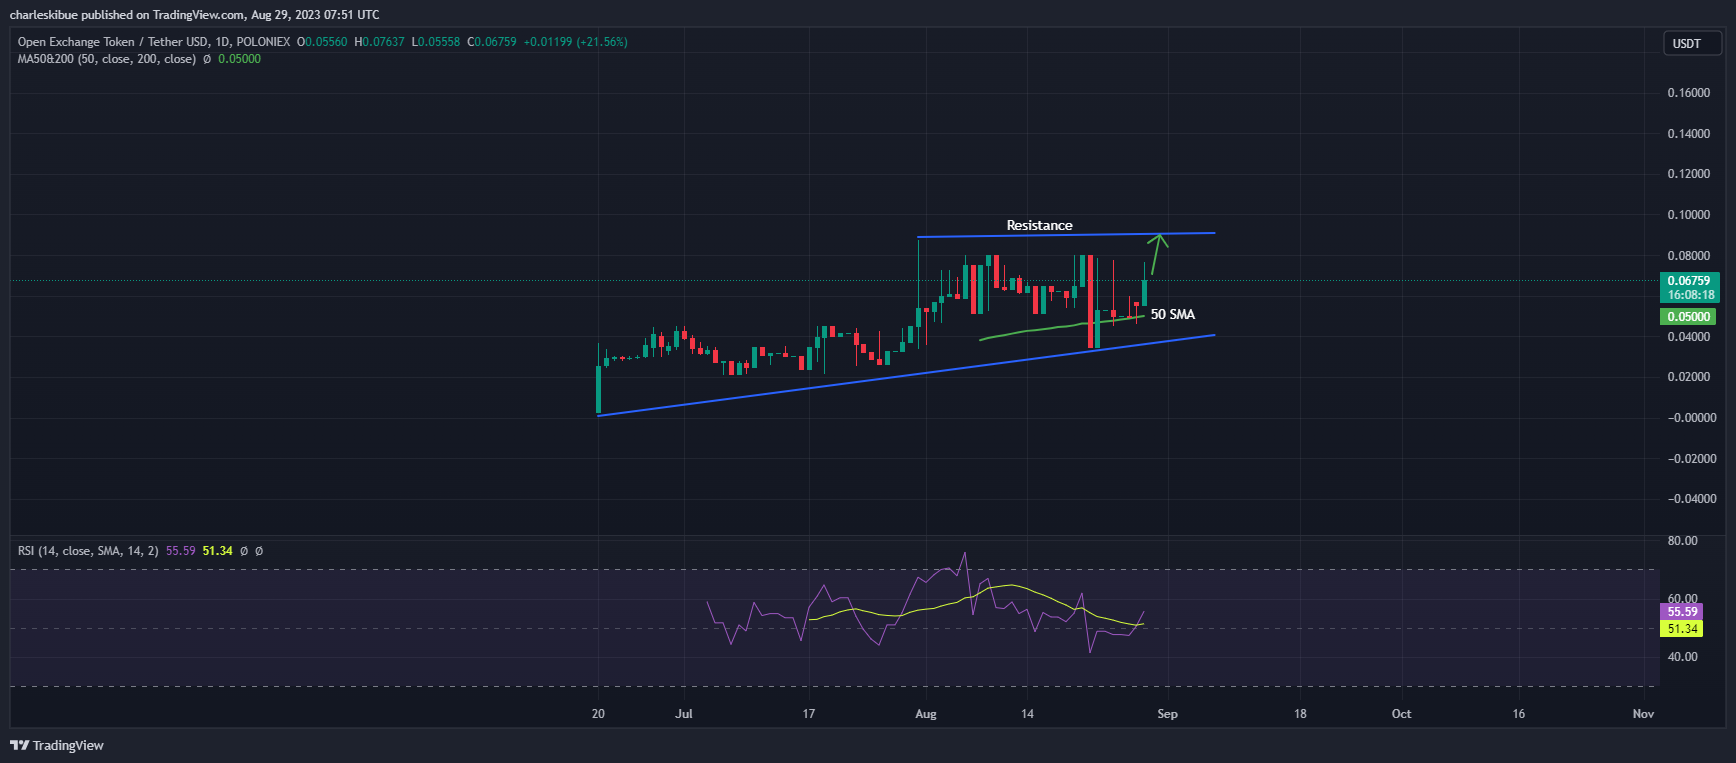Select the 'Resistance' chart annotation text
The image size is (1736, 763).
[1039, 225]
